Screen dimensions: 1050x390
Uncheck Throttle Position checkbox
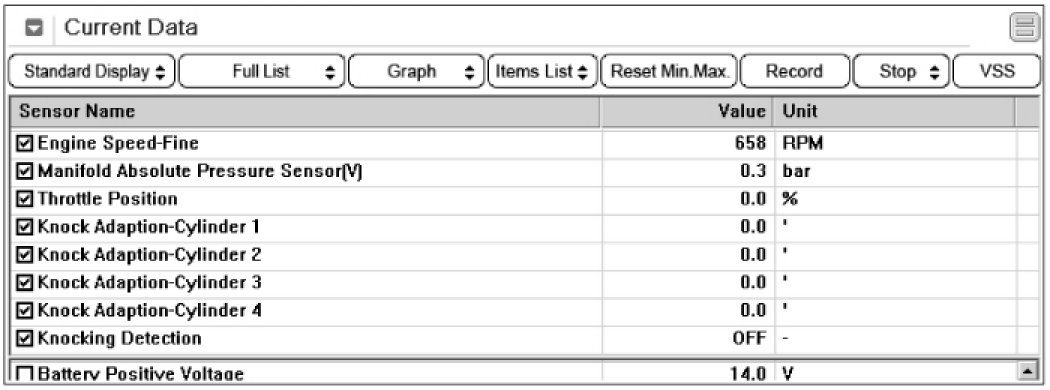coord(24,199)
